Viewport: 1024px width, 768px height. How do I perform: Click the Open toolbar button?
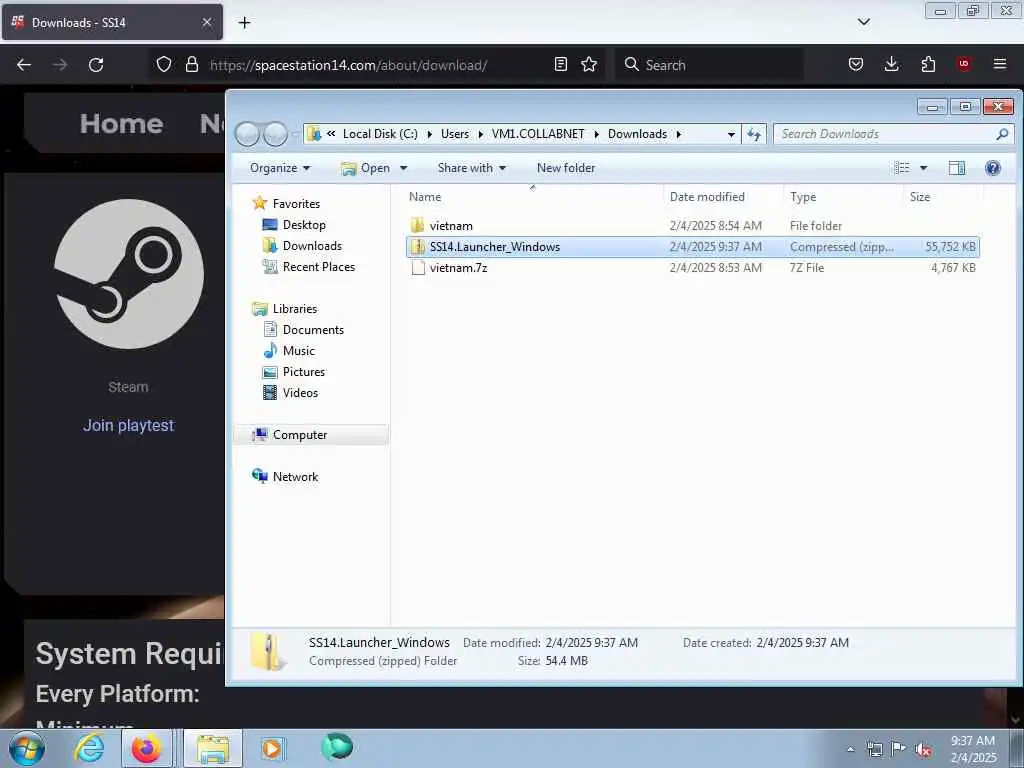point(366,168)
